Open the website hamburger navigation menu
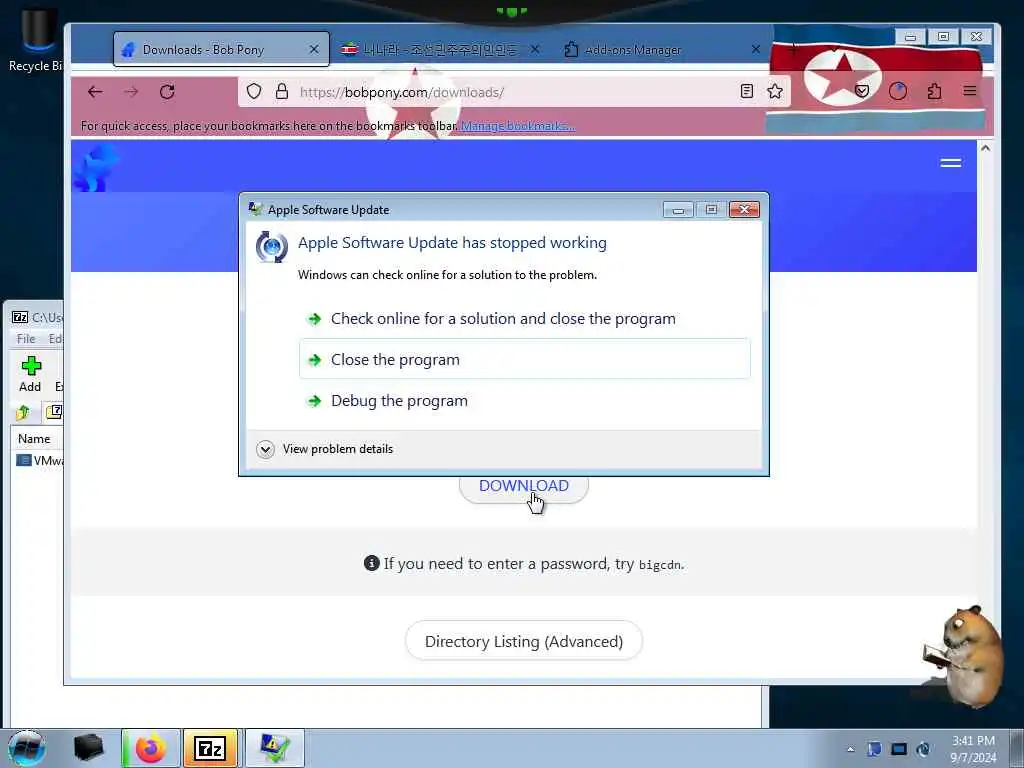The width and height of the screenshot is (1024, 768). 951,163
